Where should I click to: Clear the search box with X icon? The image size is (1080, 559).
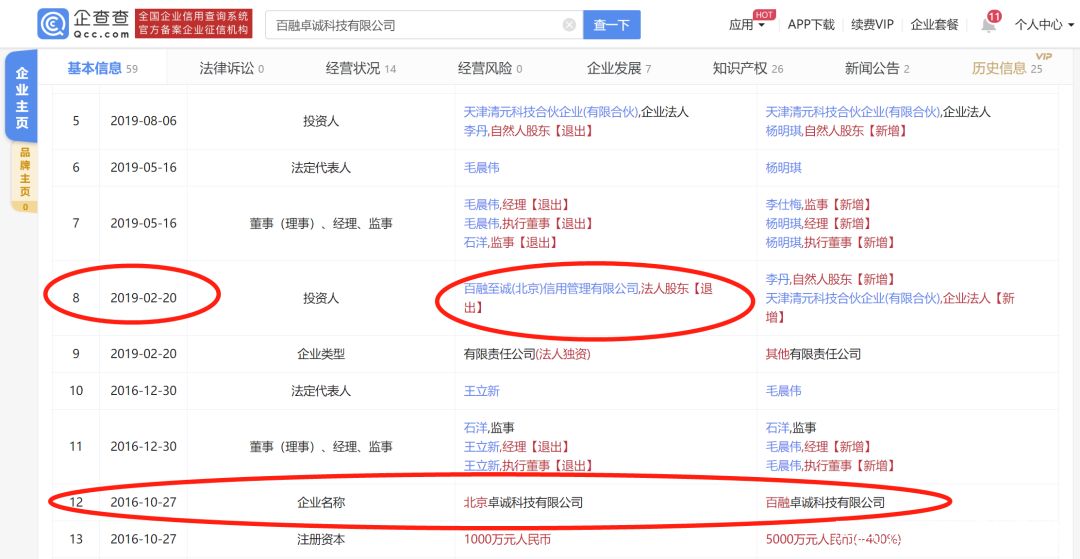(x=569, y=25)
